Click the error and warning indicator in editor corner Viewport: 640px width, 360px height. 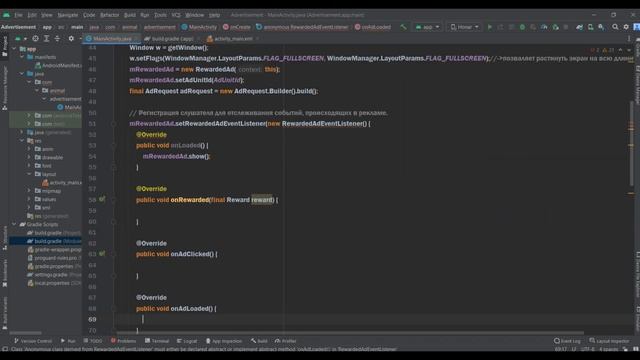[x=602, y=50]
